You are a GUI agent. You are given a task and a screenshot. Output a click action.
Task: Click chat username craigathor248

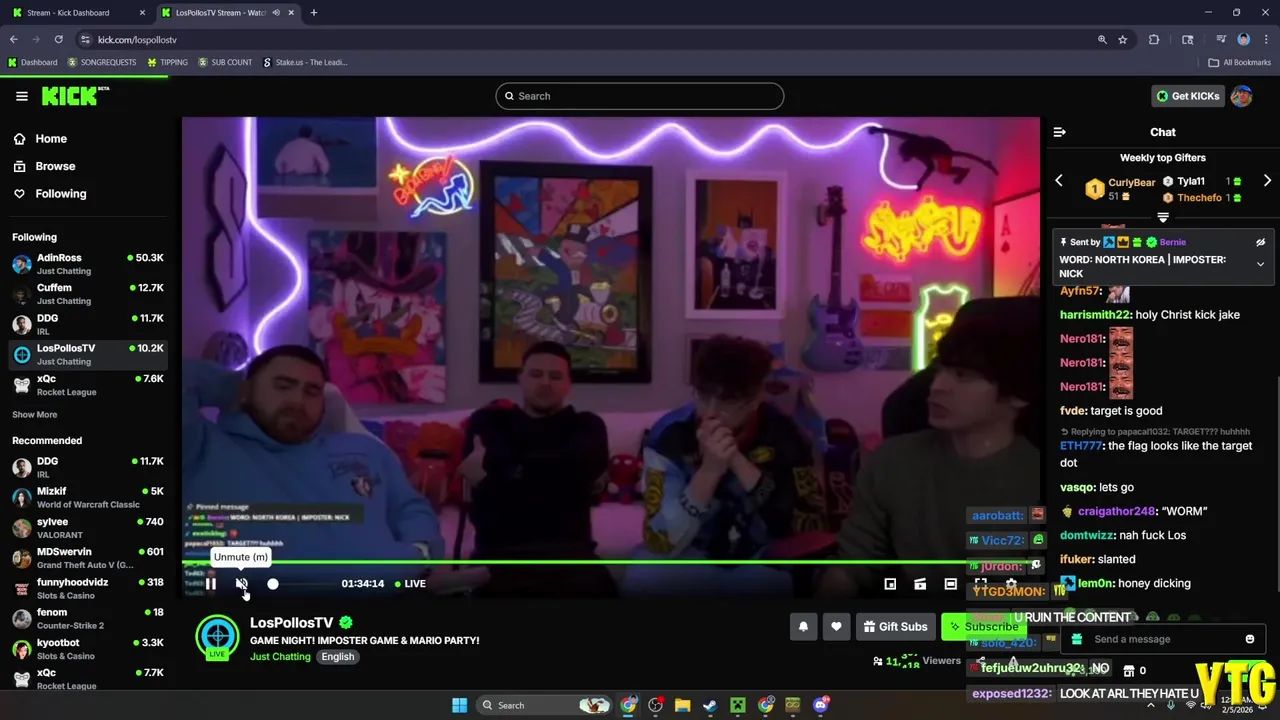[1116, 511]
